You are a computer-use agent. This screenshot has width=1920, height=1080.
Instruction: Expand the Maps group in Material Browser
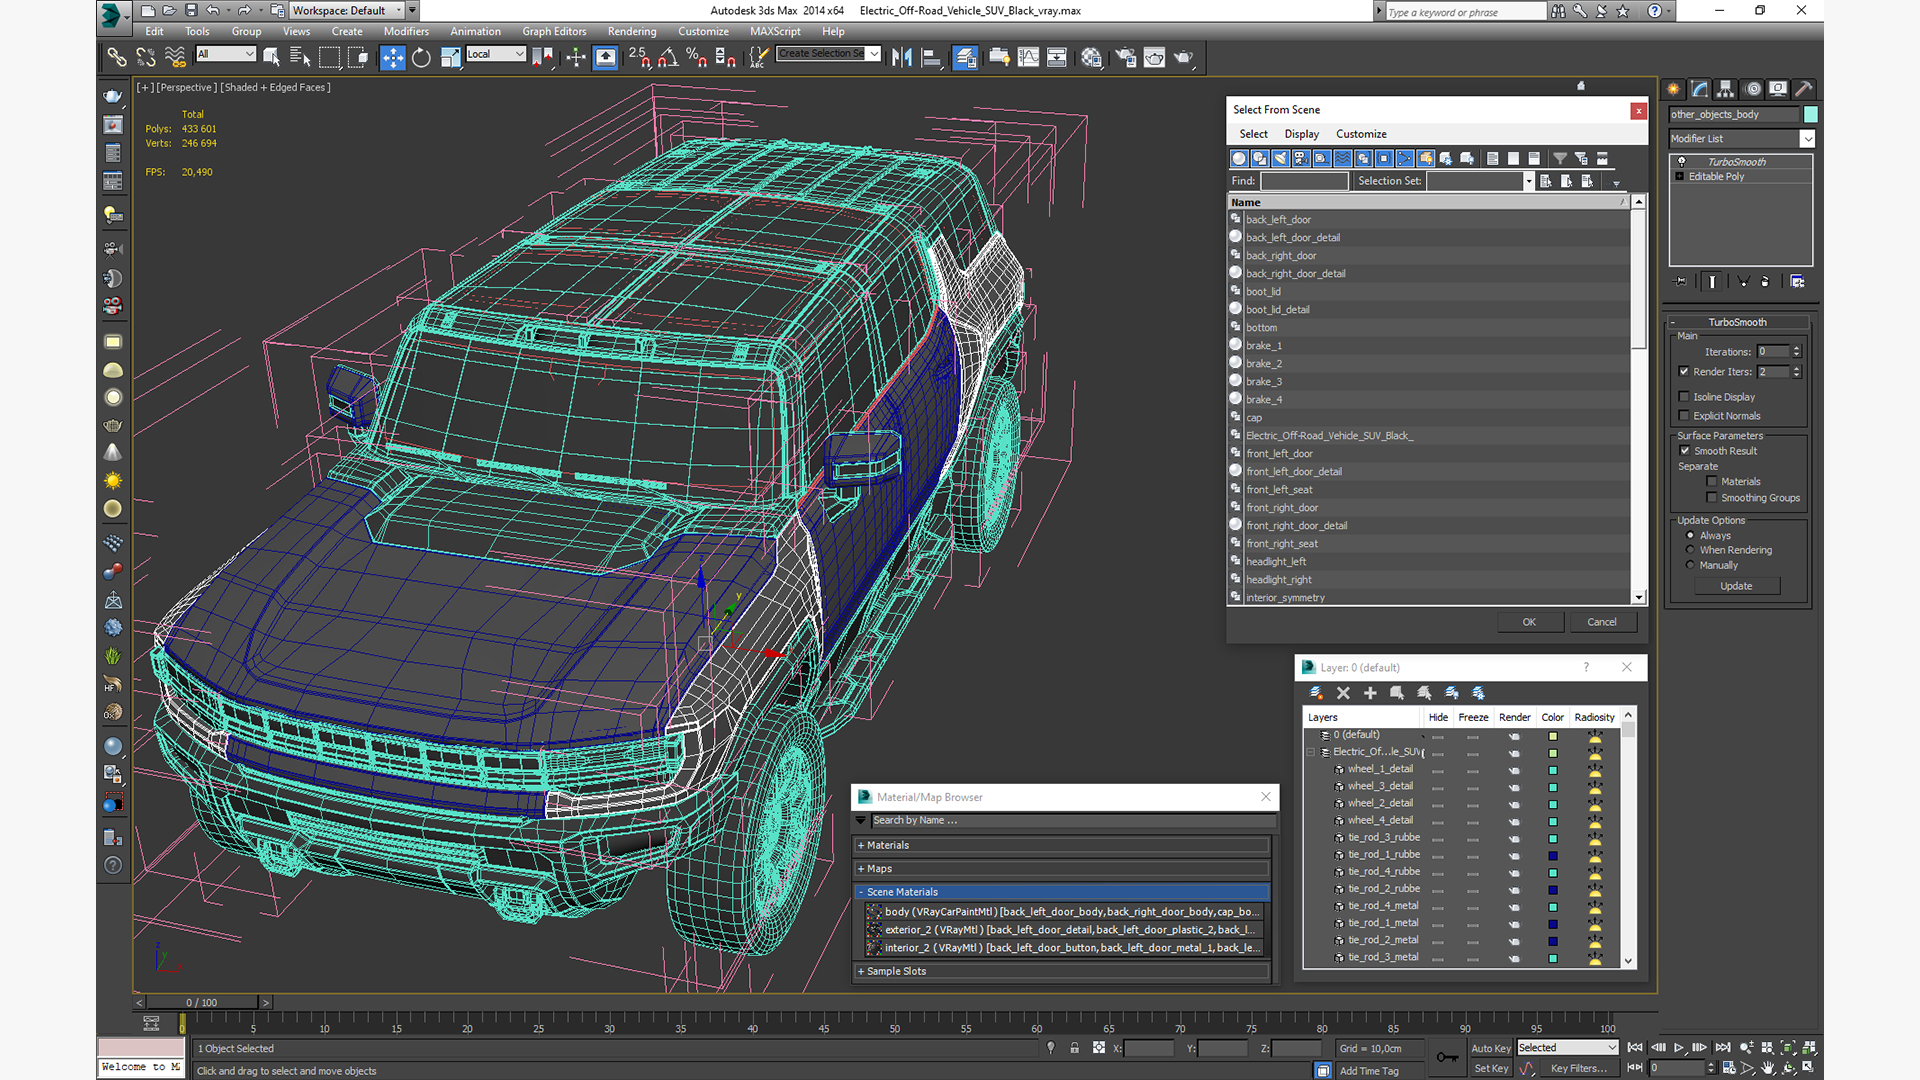tap(1062, 869)
